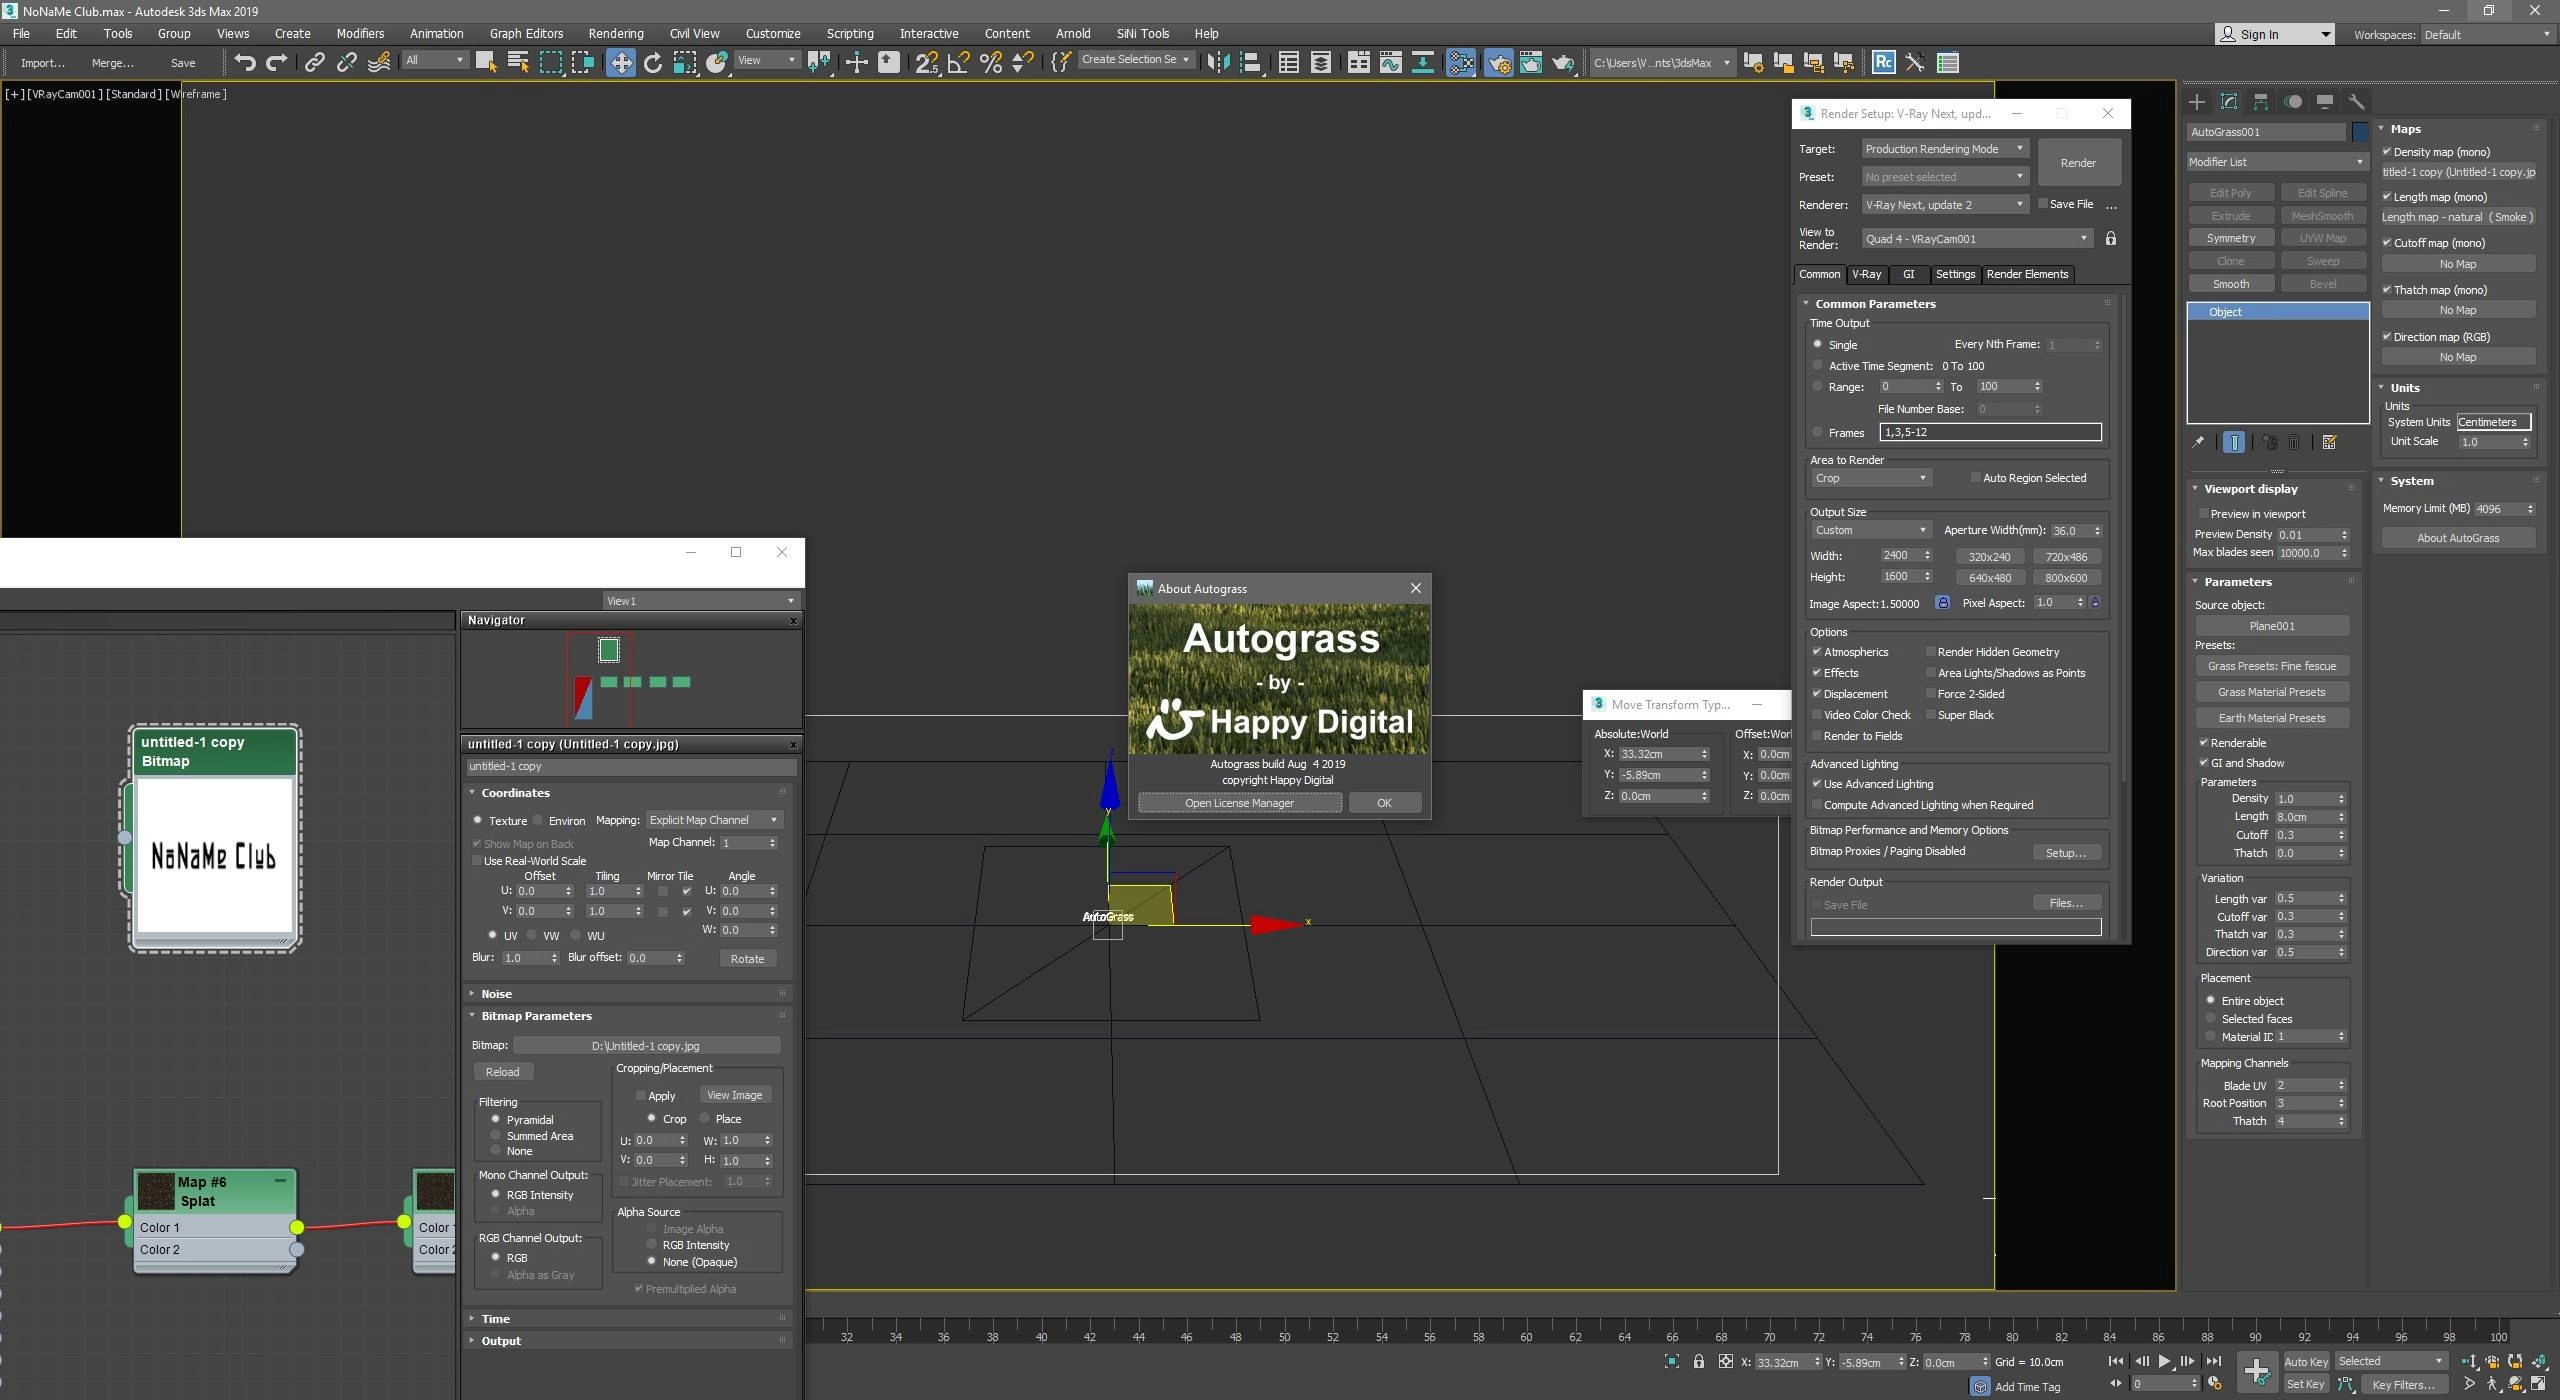Activate the Select and Move tool
2560x1400 pixels.
621,62
